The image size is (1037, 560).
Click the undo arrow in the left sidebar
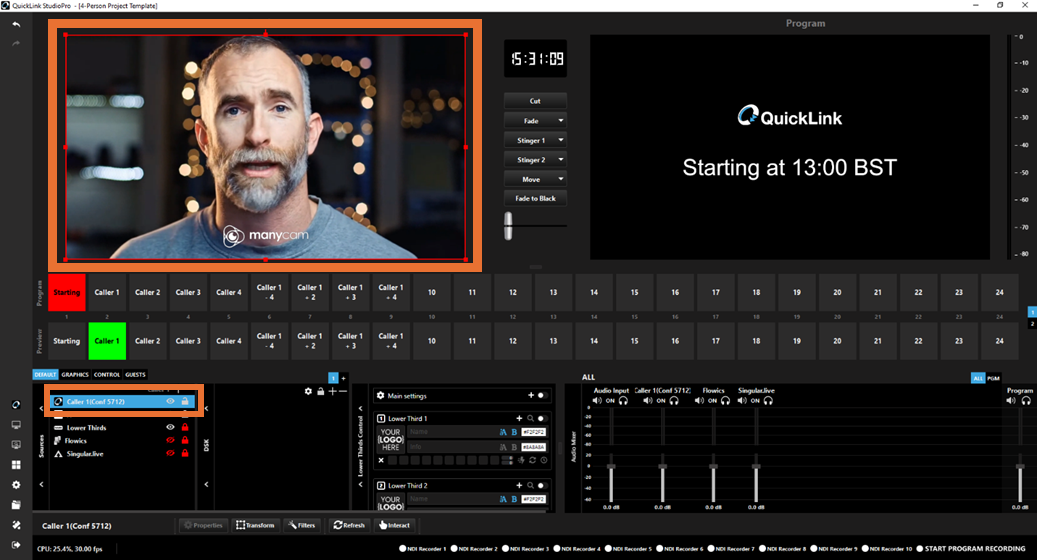click(x=17, y=24)
